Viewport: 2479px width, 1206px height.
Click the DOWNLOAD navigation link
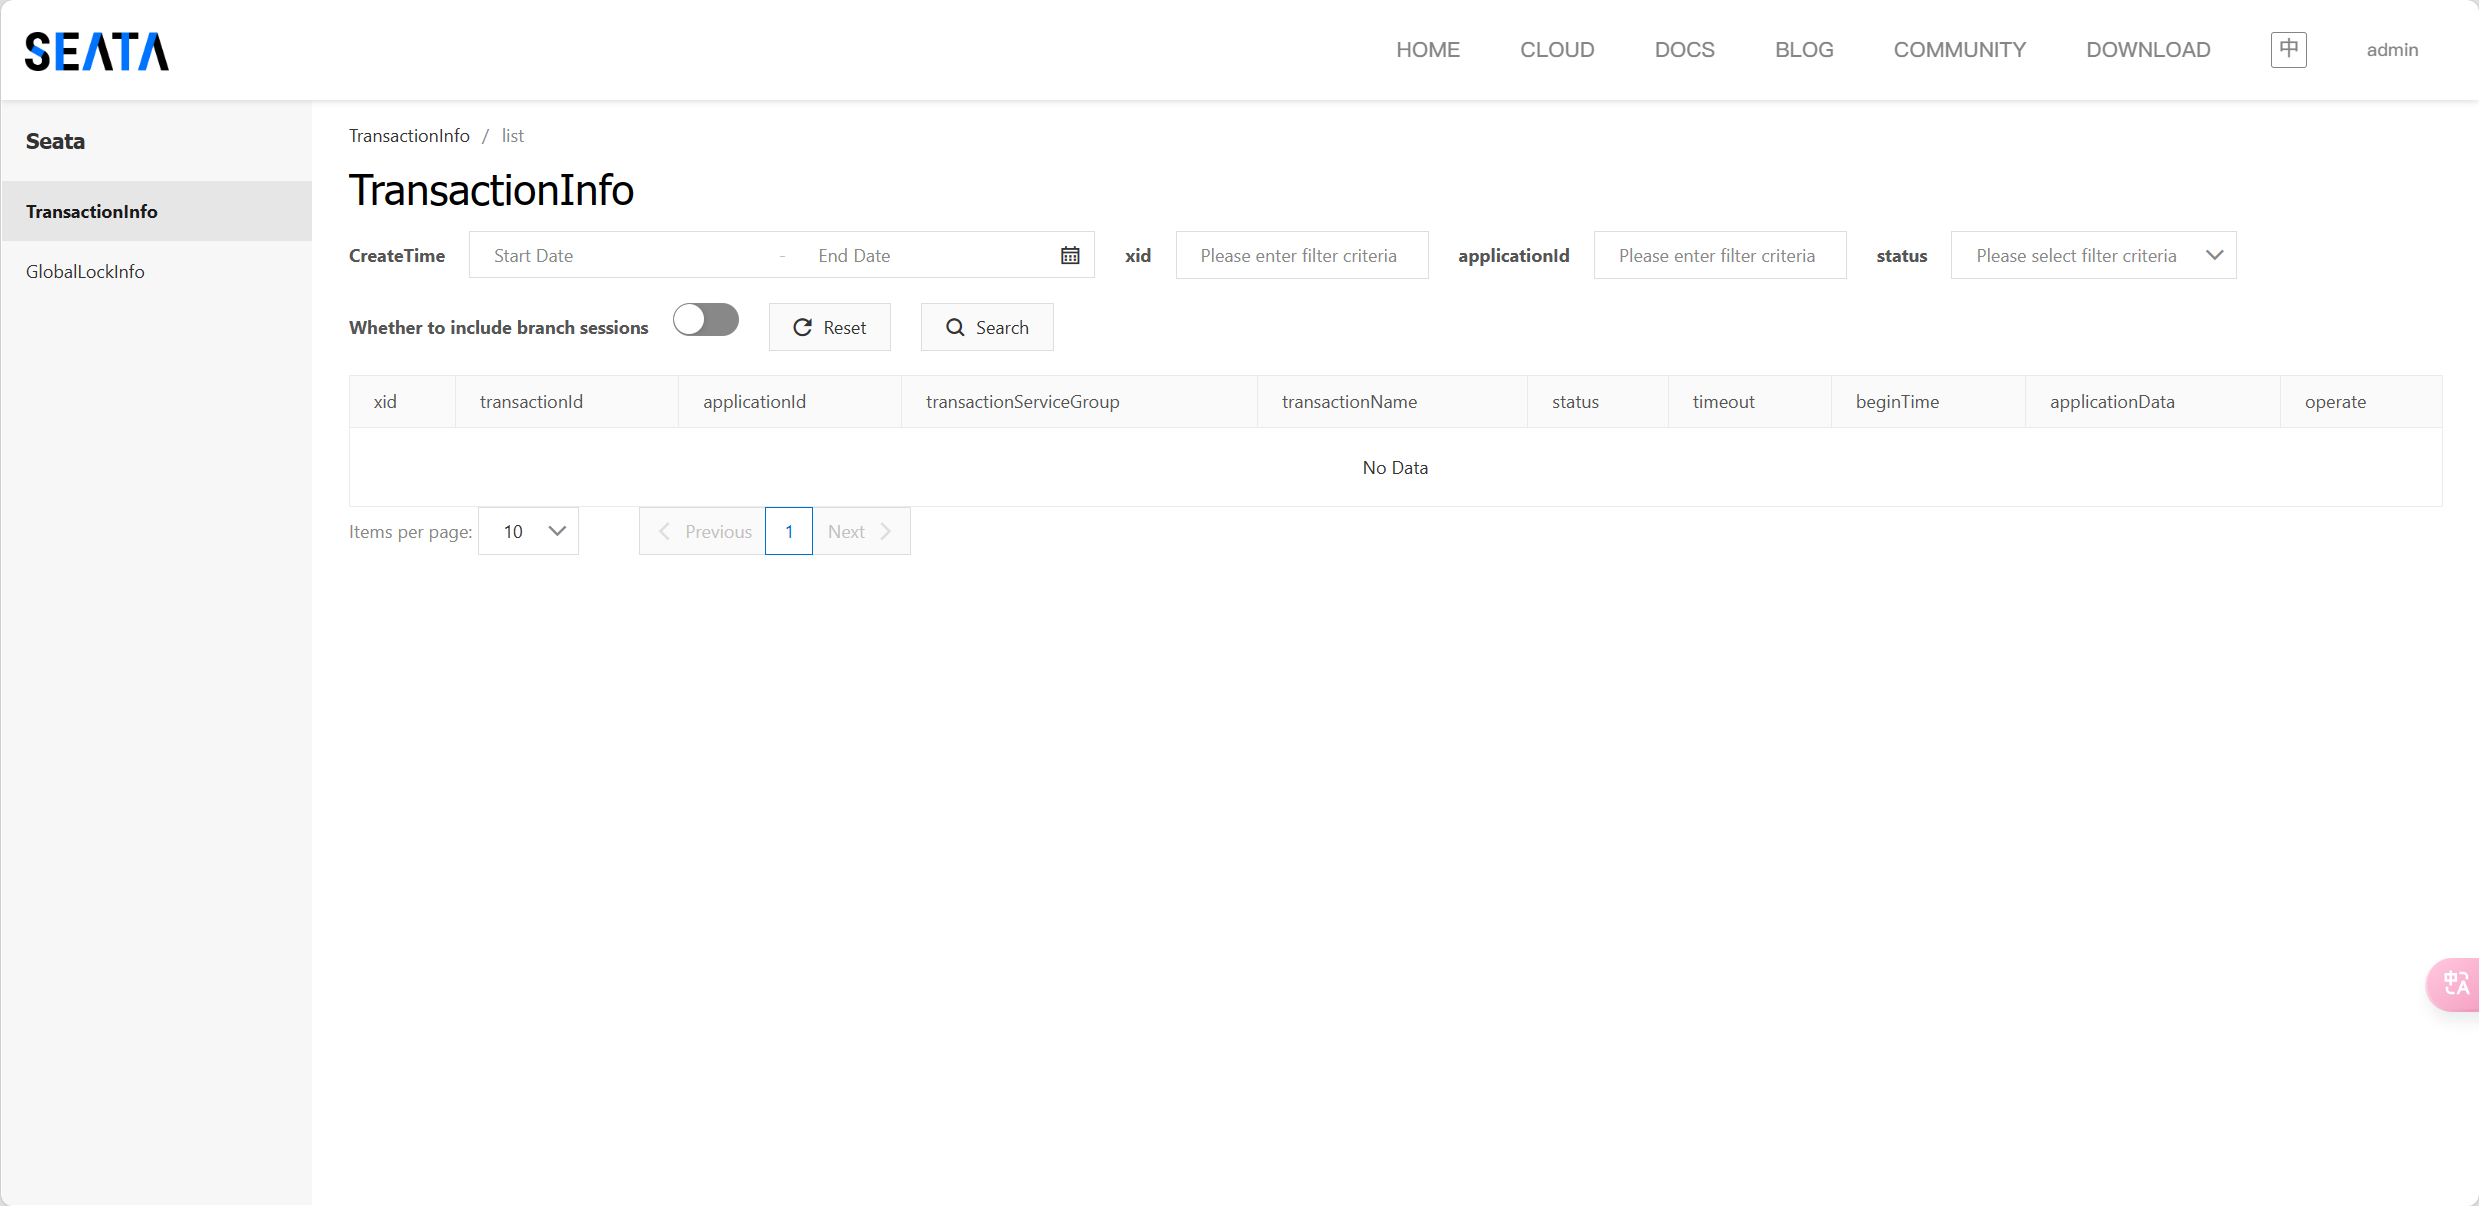pos(2147,50)
